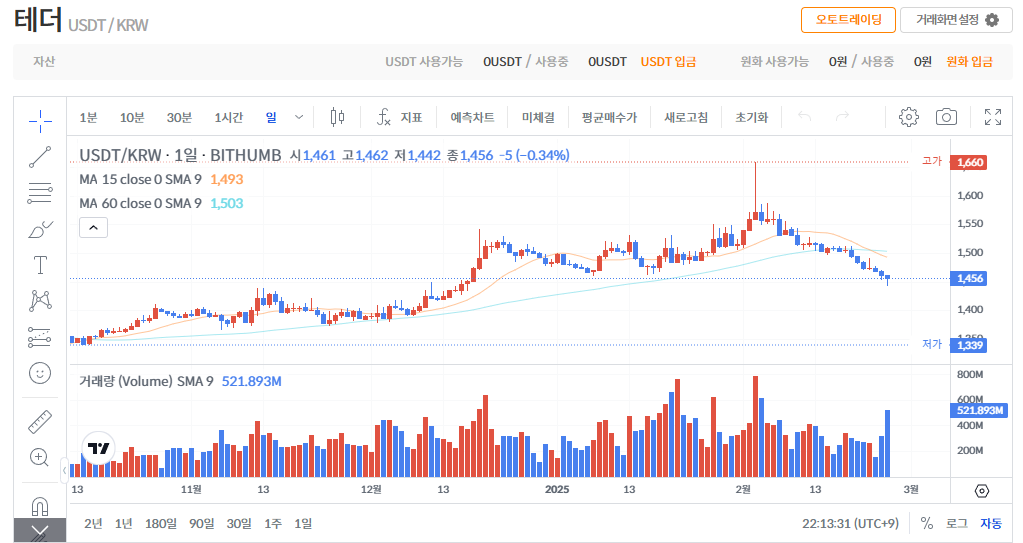The width and height of the screenshot is (1023, 543).
Task: Click the USDT 입금 link
Action: coord(668,61)
